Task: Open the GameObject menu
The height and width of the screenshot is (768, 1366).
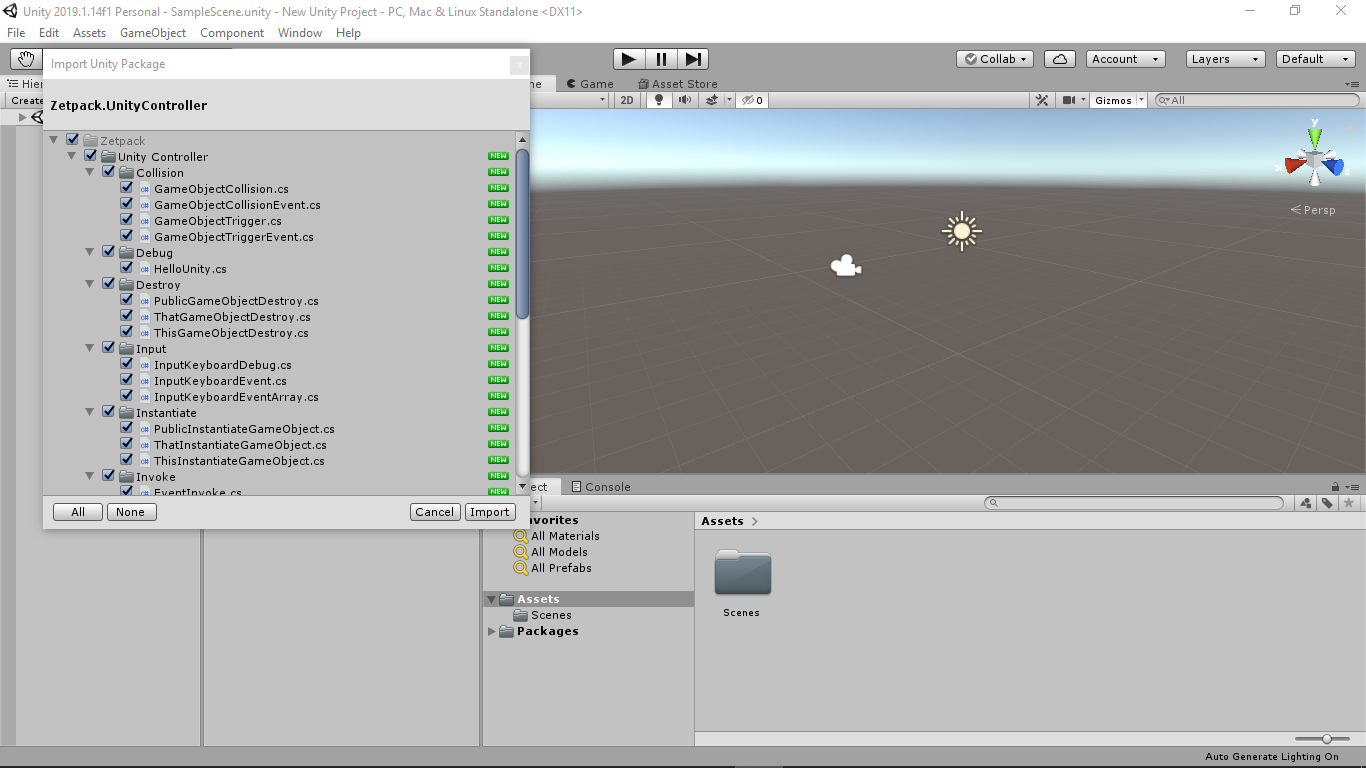Action: tap(153, 33)
